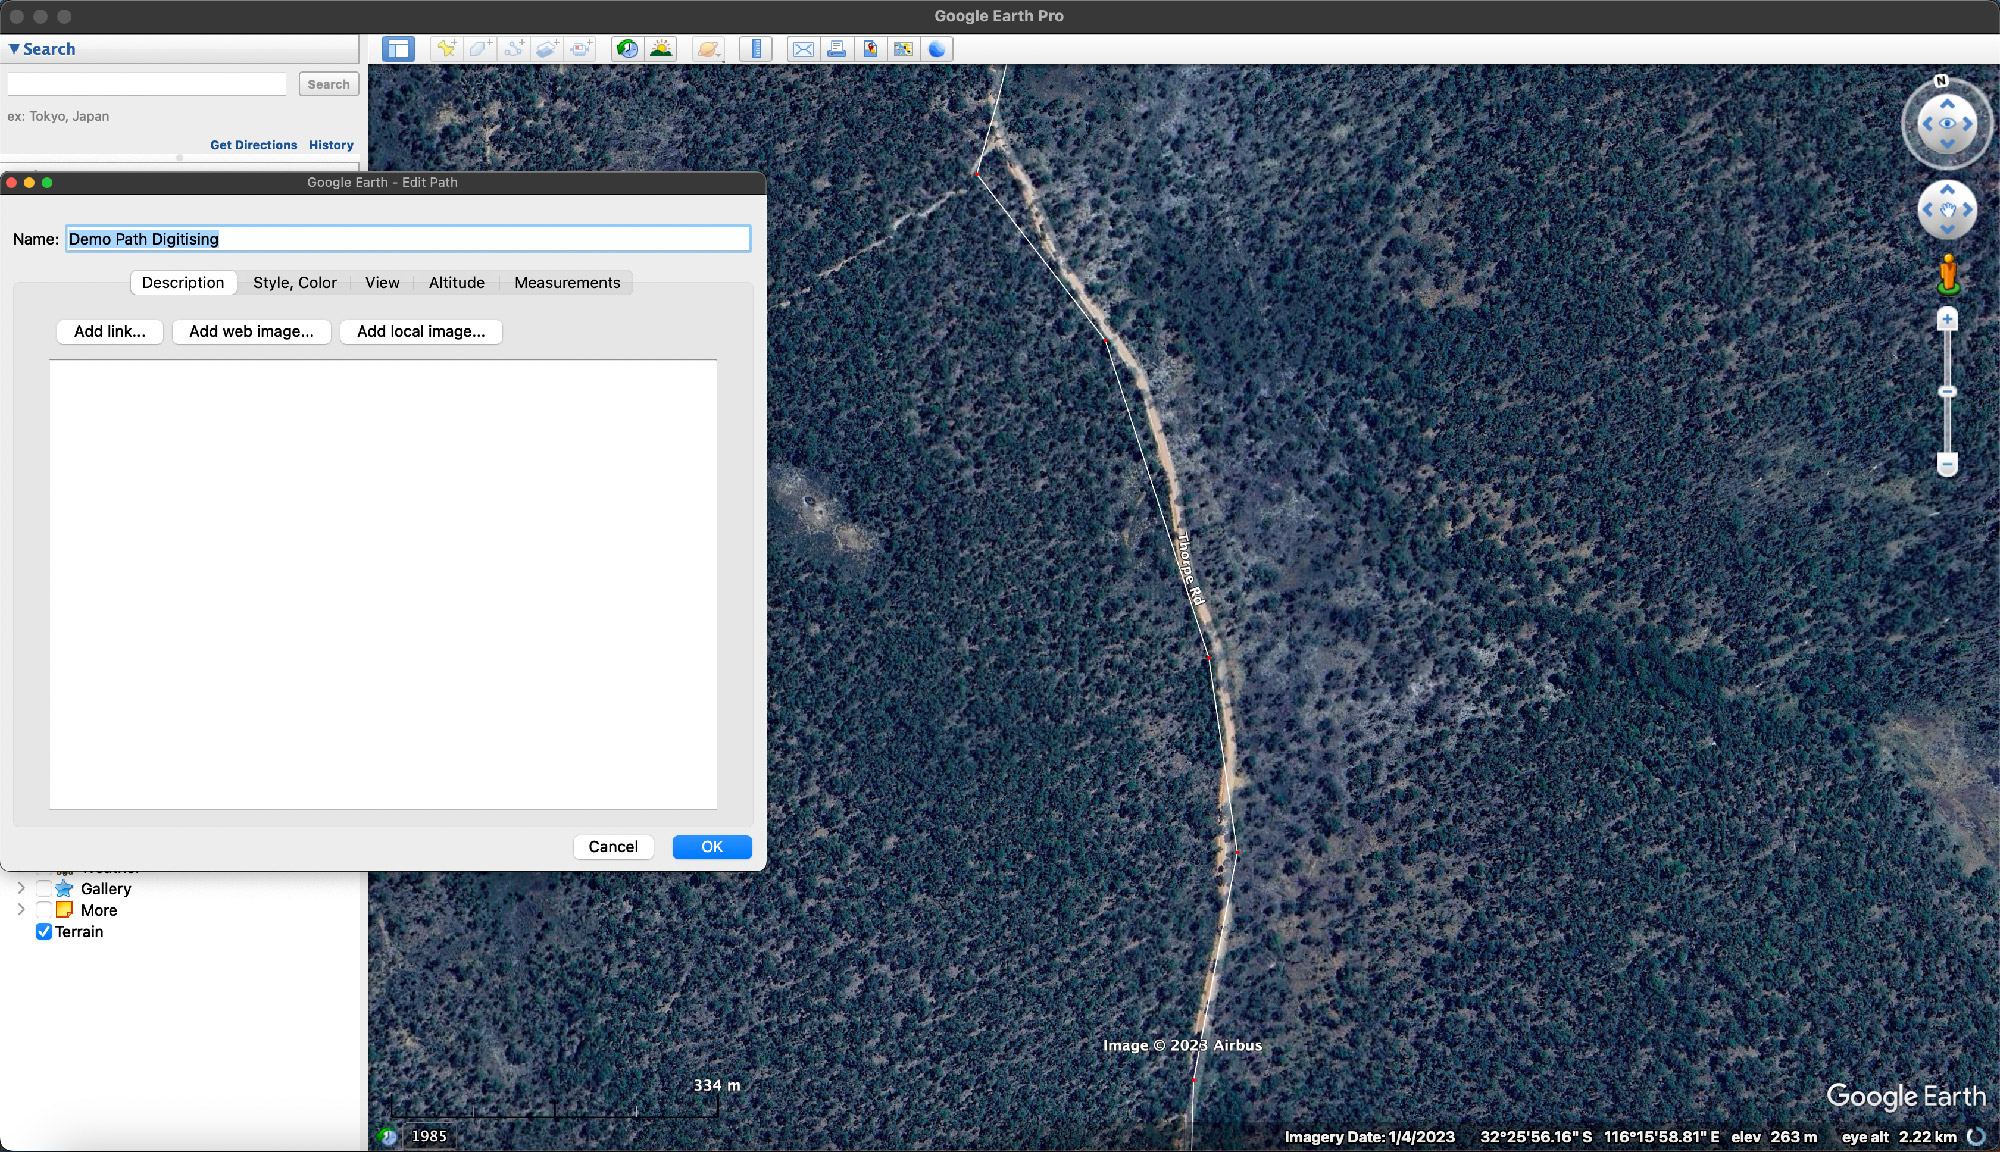Confirm the path with OK

coord(712,847)
